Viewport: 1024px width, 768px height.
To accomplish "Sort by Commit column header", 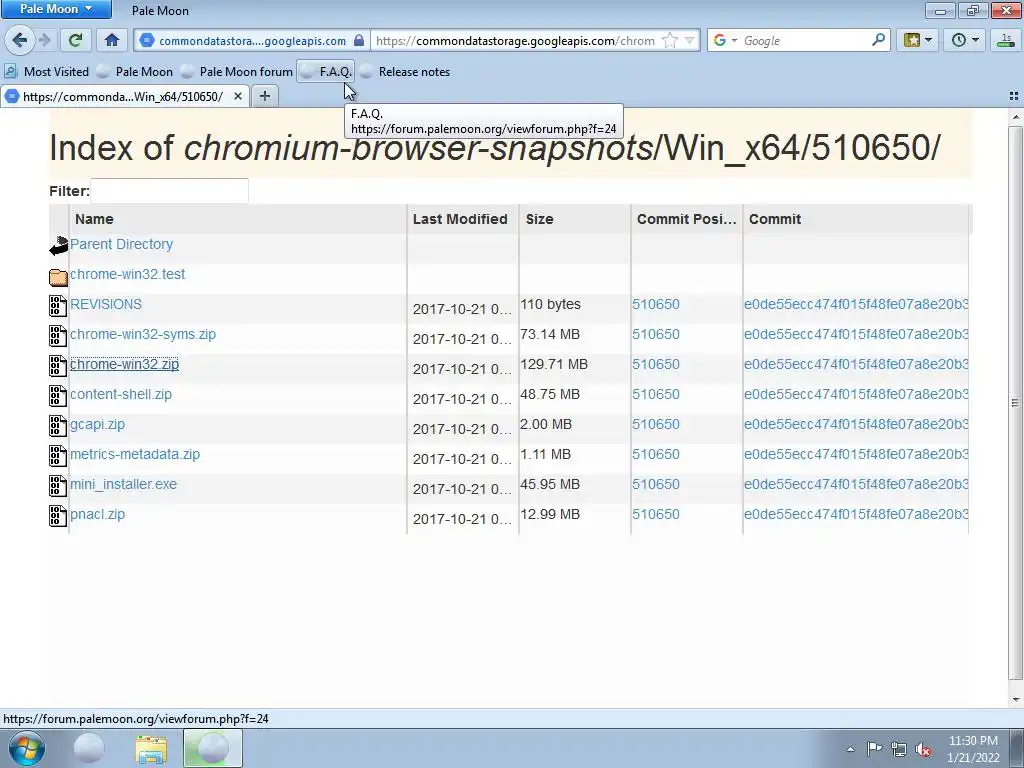I will tap(775, 219).
